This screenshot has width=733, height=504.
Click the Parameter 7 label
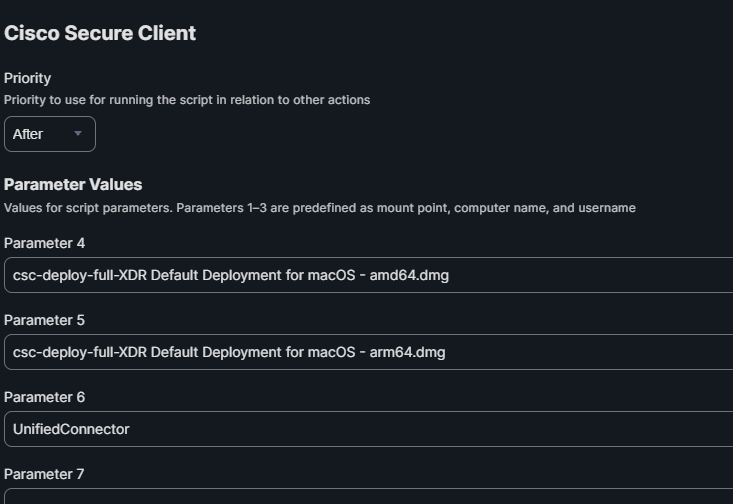click(x=44, y=474)
